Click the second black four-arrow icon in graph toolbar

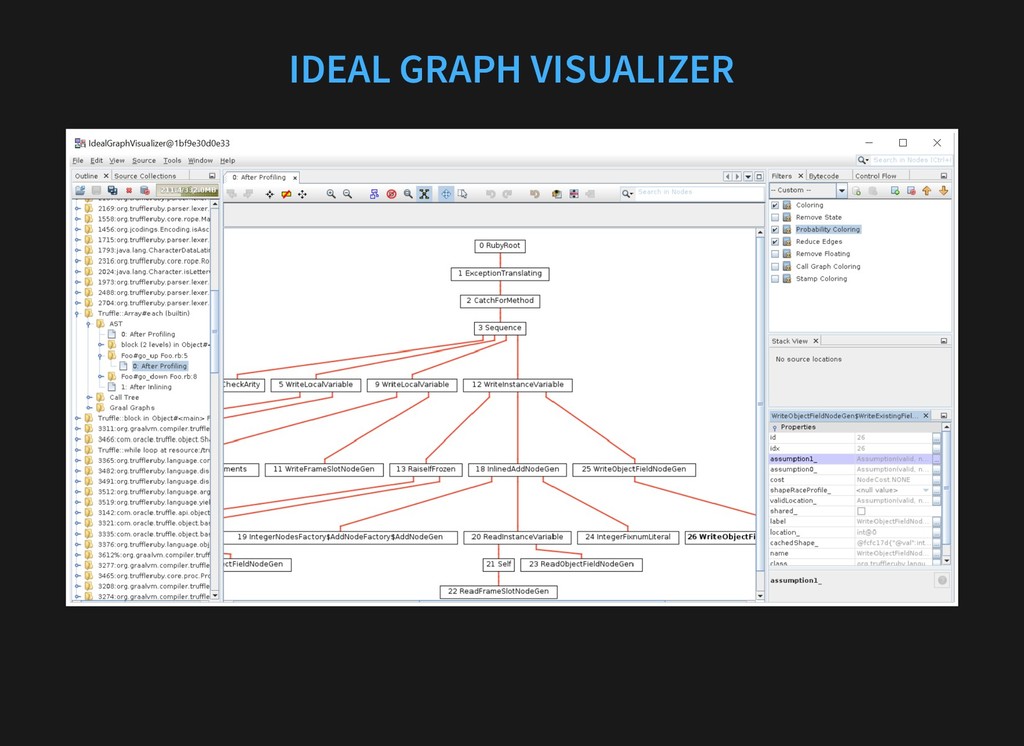[302, 194]
